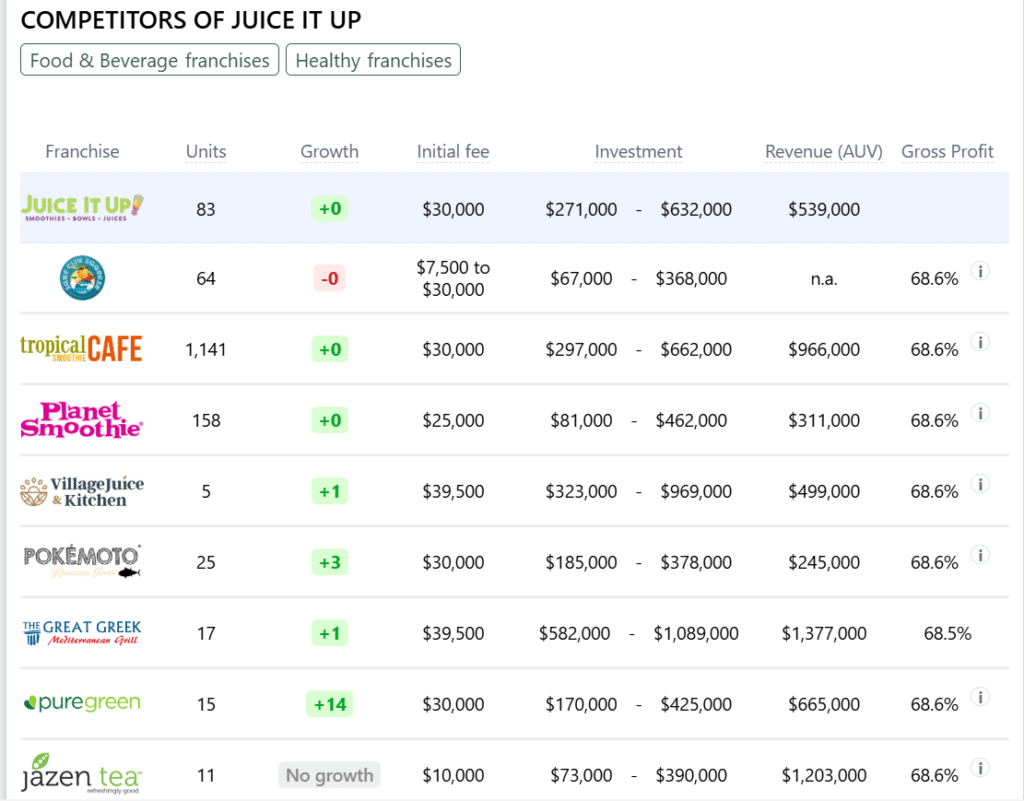
Task: Select the +1 growth badge for Great Greek
Action: coord(330,633)
